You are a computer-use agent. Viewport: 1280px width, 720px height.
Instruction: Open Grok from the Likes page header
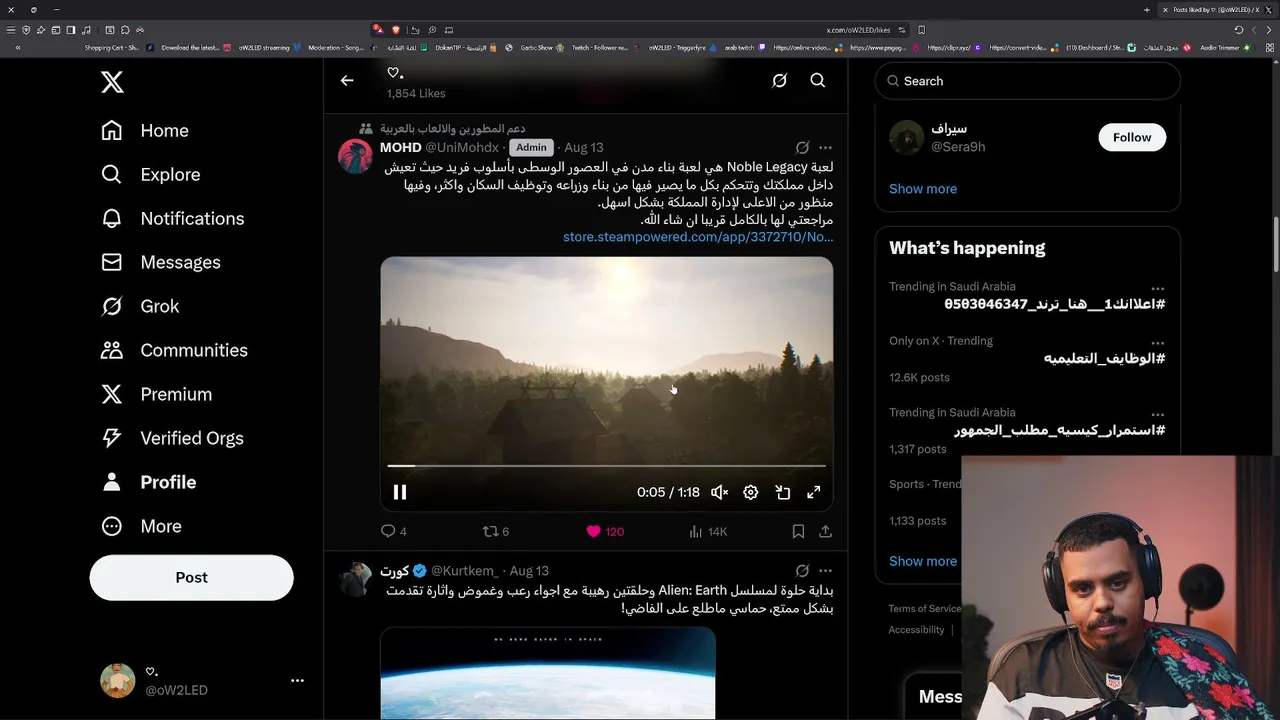click(x=779, y=81)
